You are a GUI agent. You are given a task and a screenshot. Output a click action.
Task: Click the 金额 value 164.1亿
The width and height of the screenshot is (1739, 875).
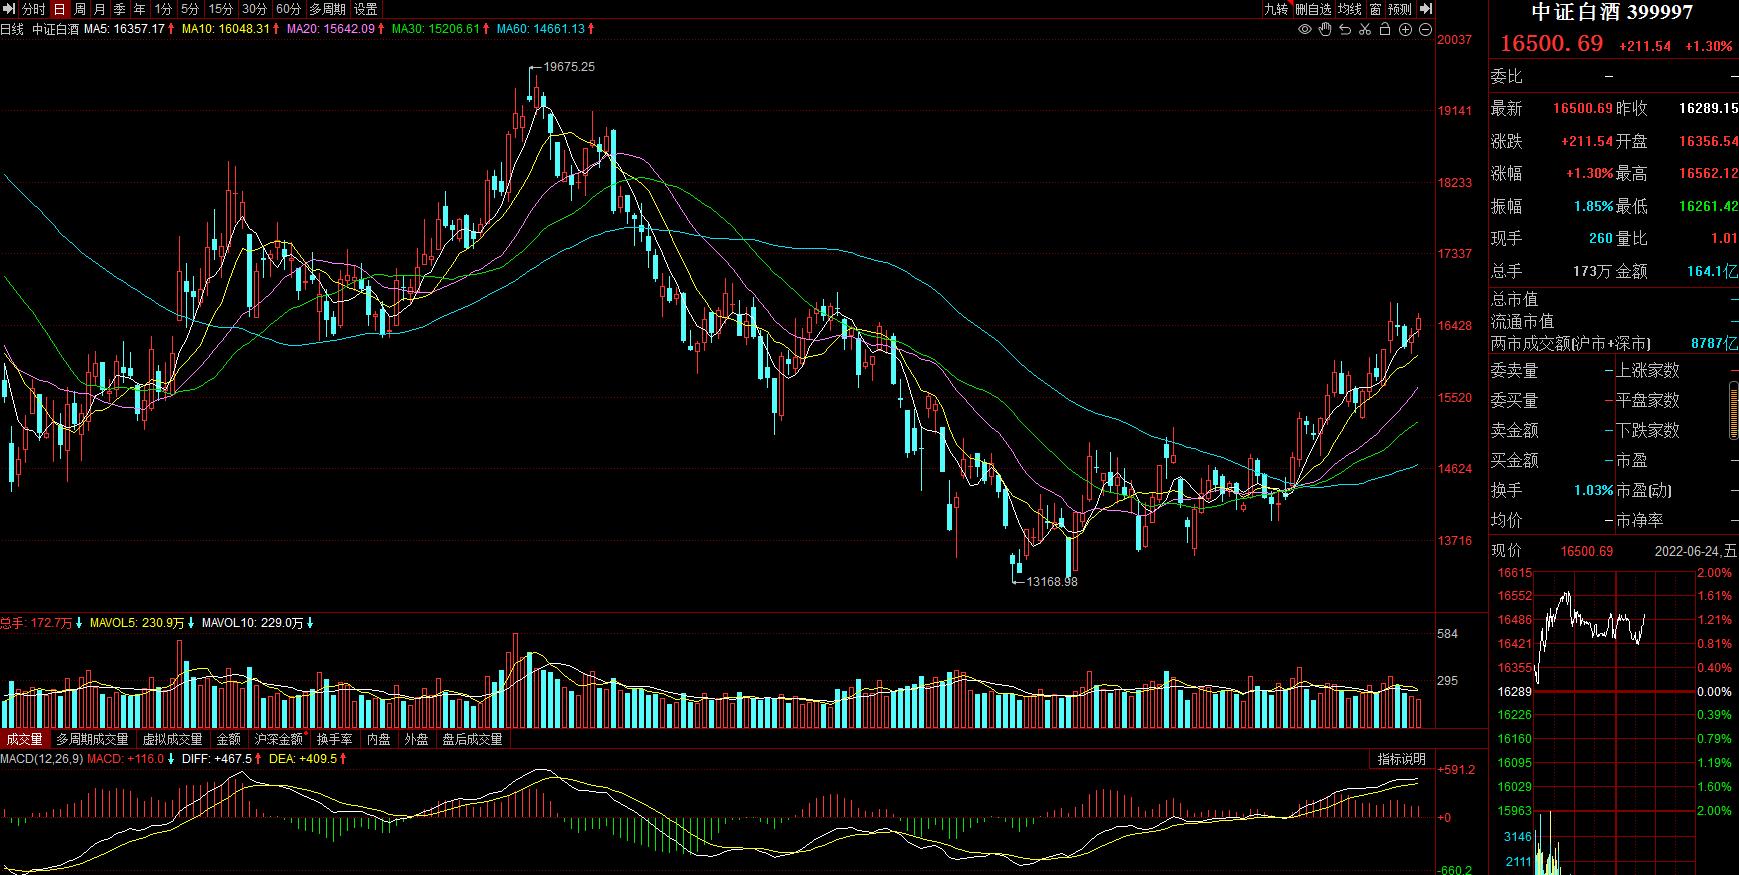pyautogui.click(x=1711, y=271)
